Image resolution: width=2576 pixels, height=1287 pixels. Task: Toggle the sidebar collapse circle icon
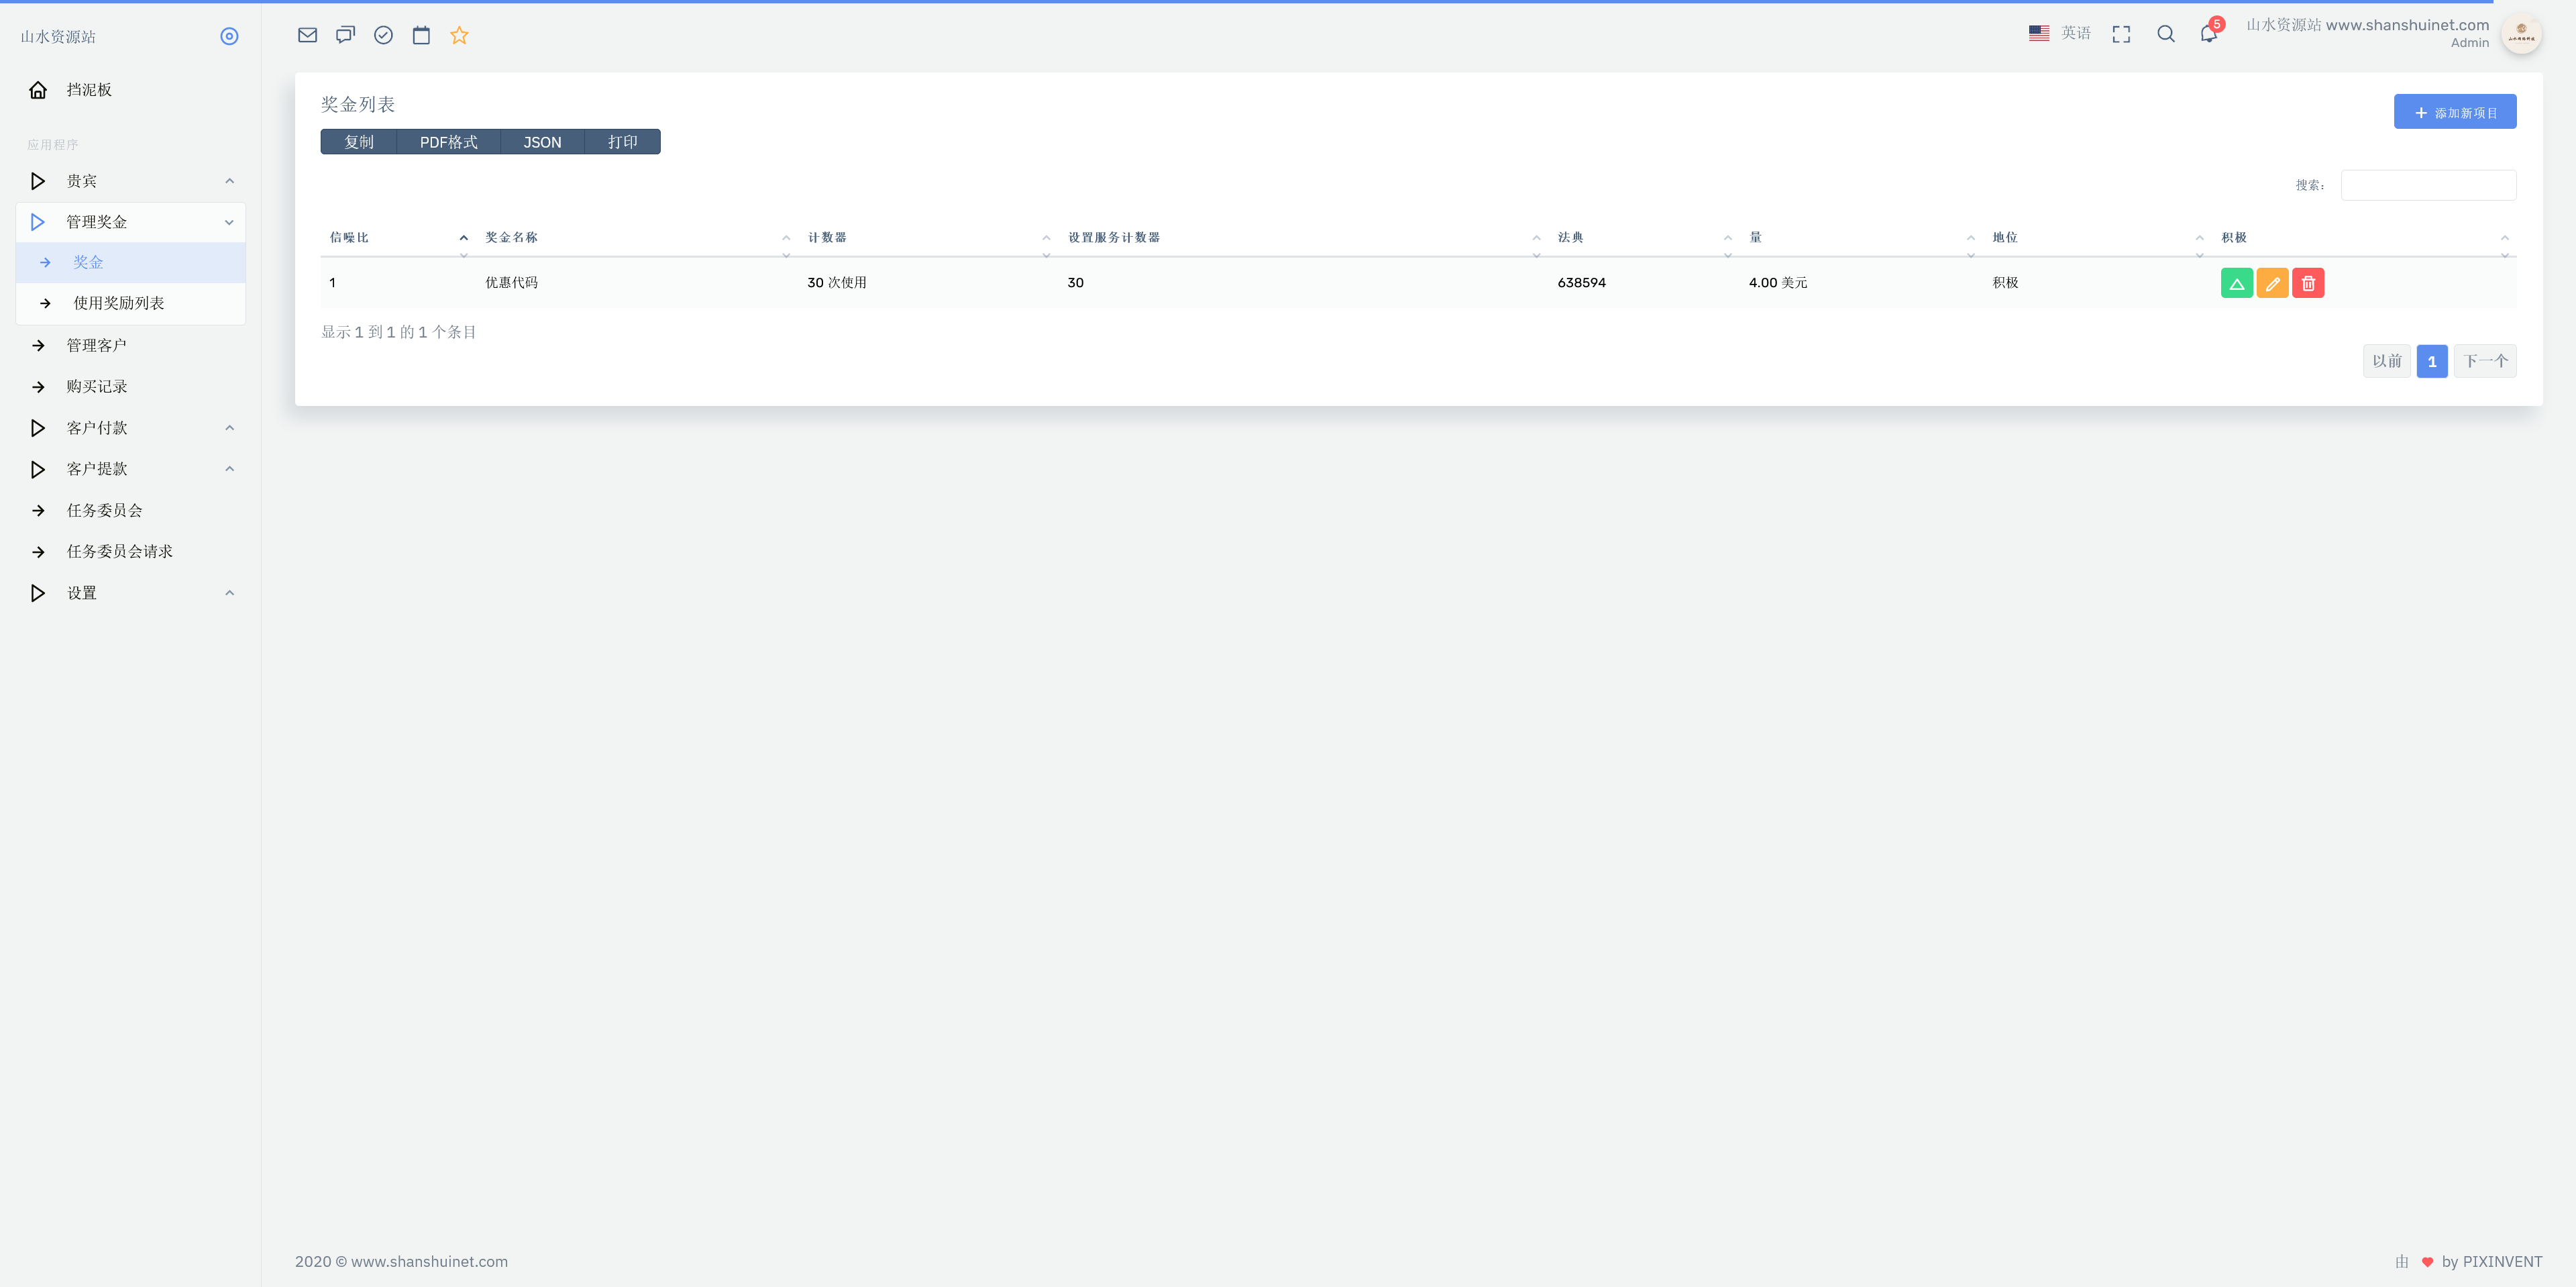229,36
